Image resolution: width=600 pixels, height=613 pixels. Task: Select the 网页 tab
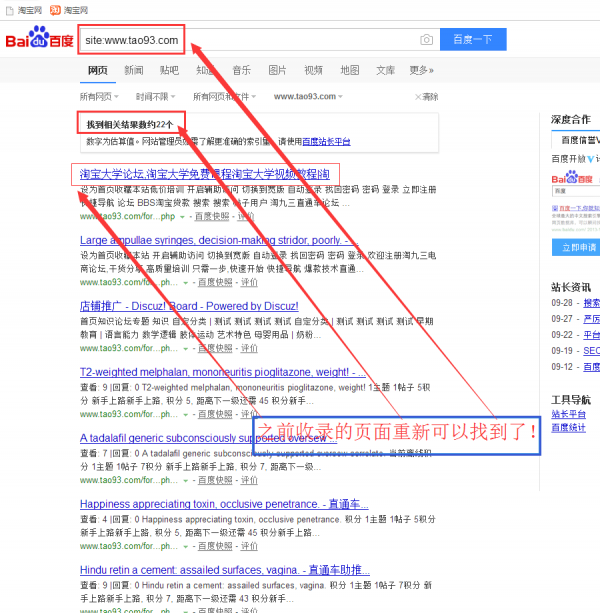98,70
